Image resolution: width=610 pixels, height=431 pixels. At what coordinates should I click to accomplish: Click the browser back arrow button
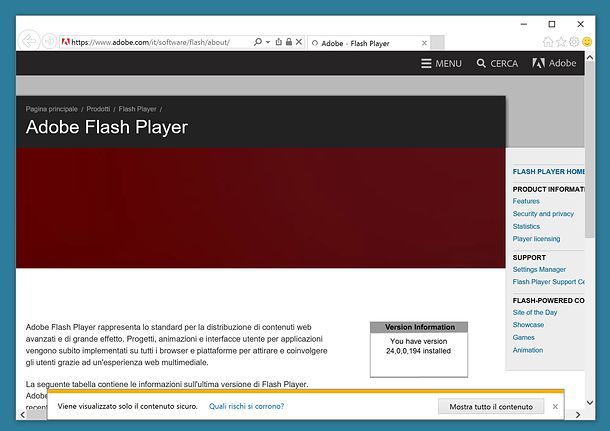click(29, 40)
